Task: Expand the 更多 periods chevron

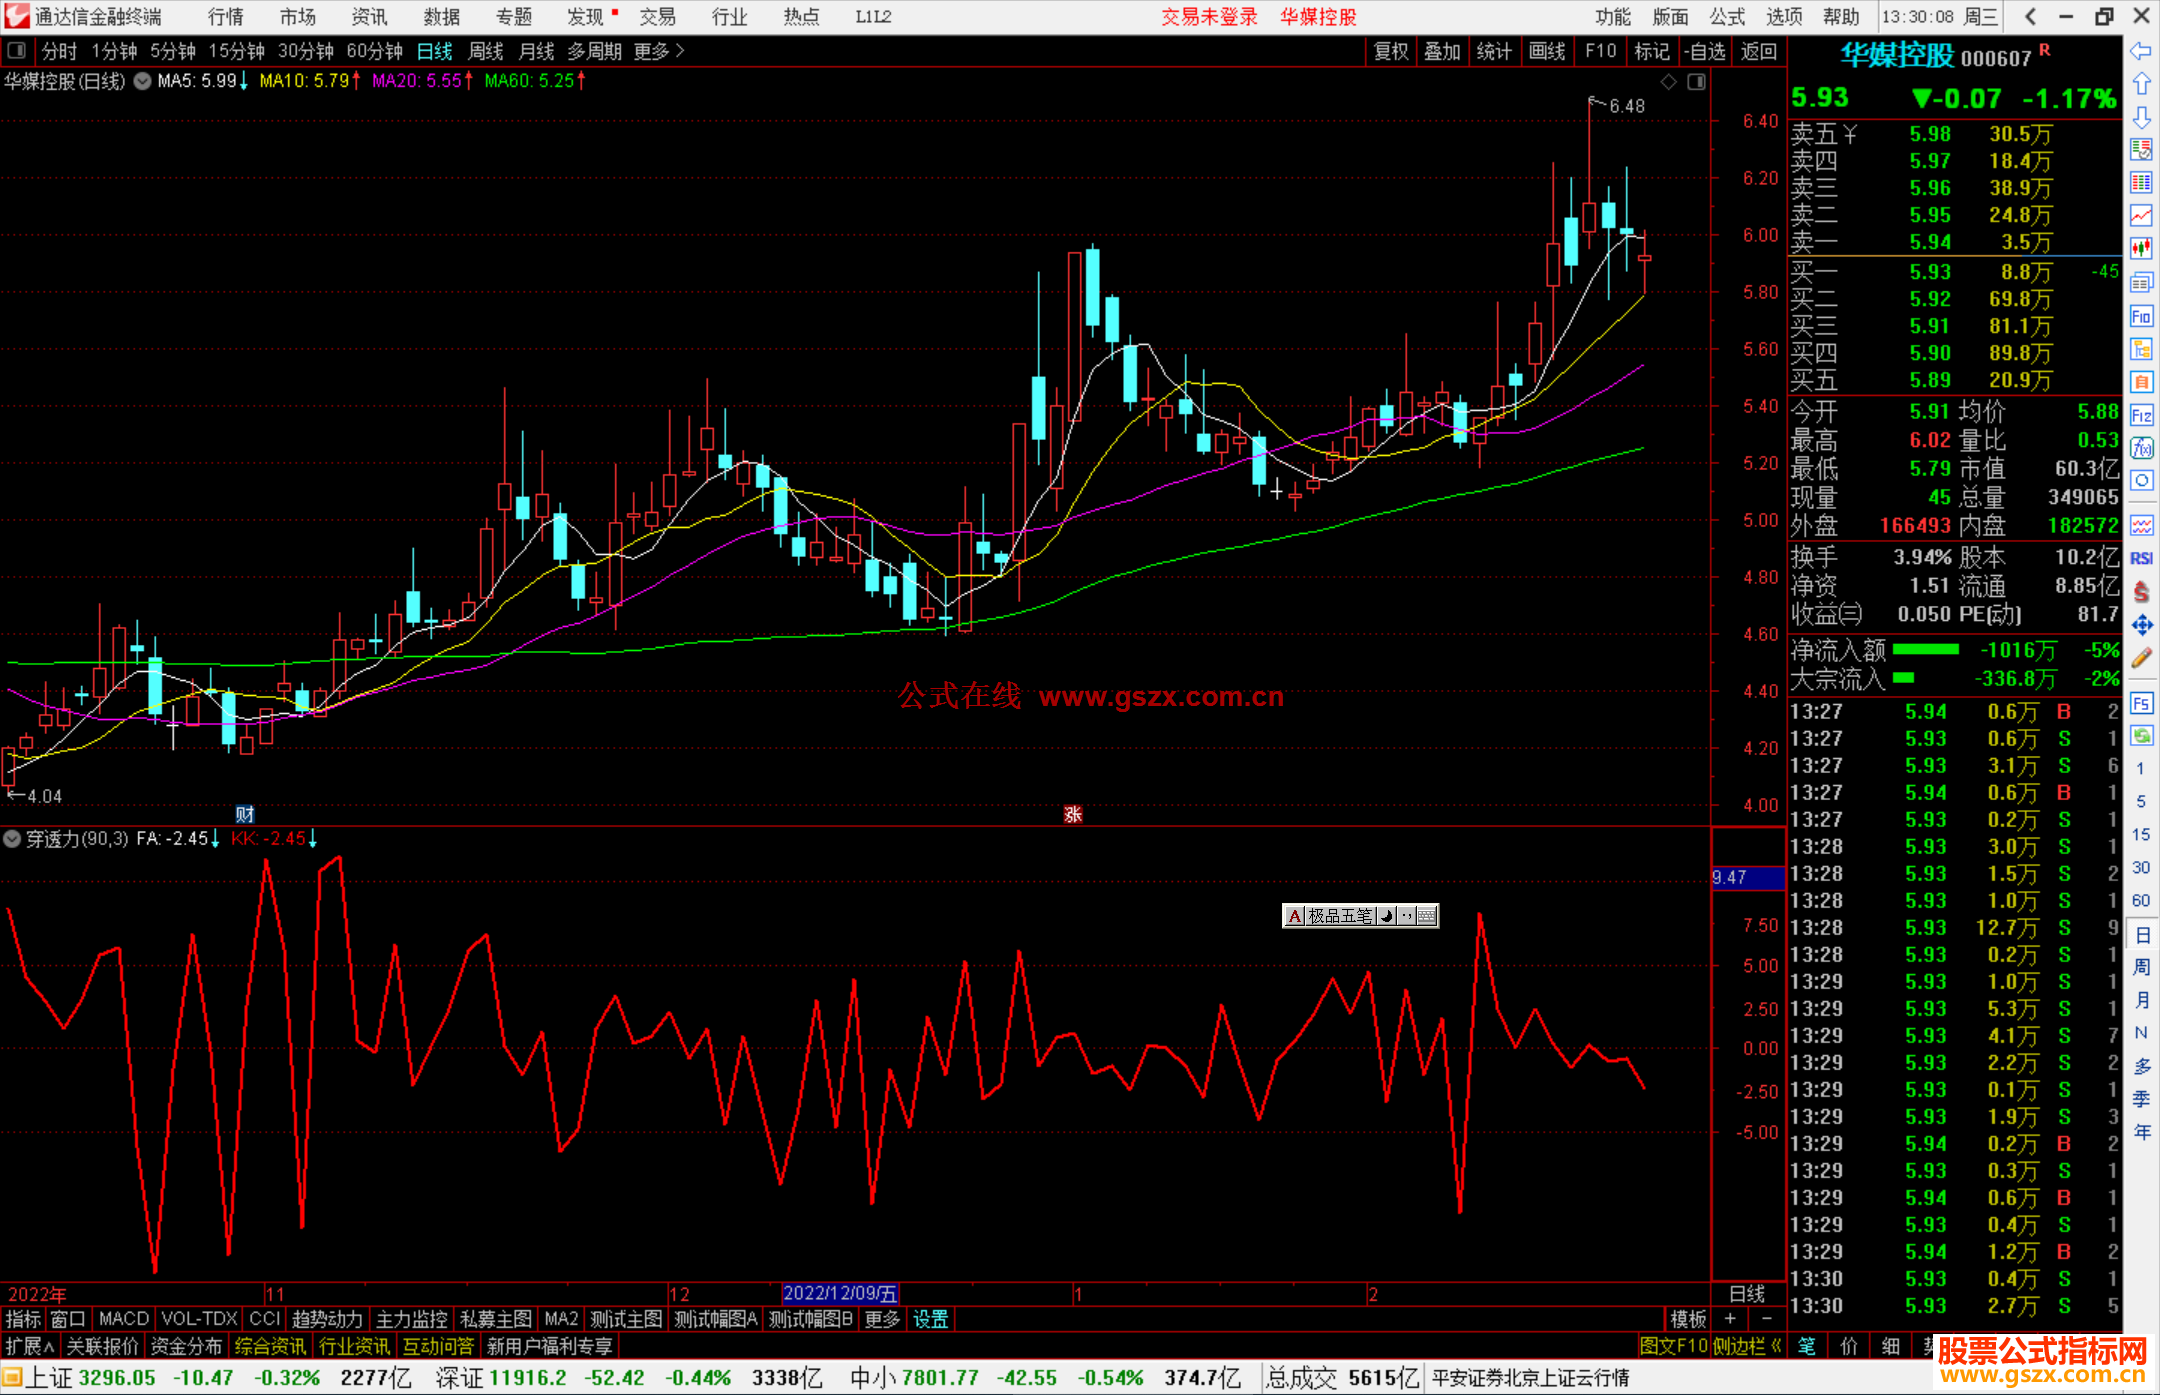Action: (680, 50)
